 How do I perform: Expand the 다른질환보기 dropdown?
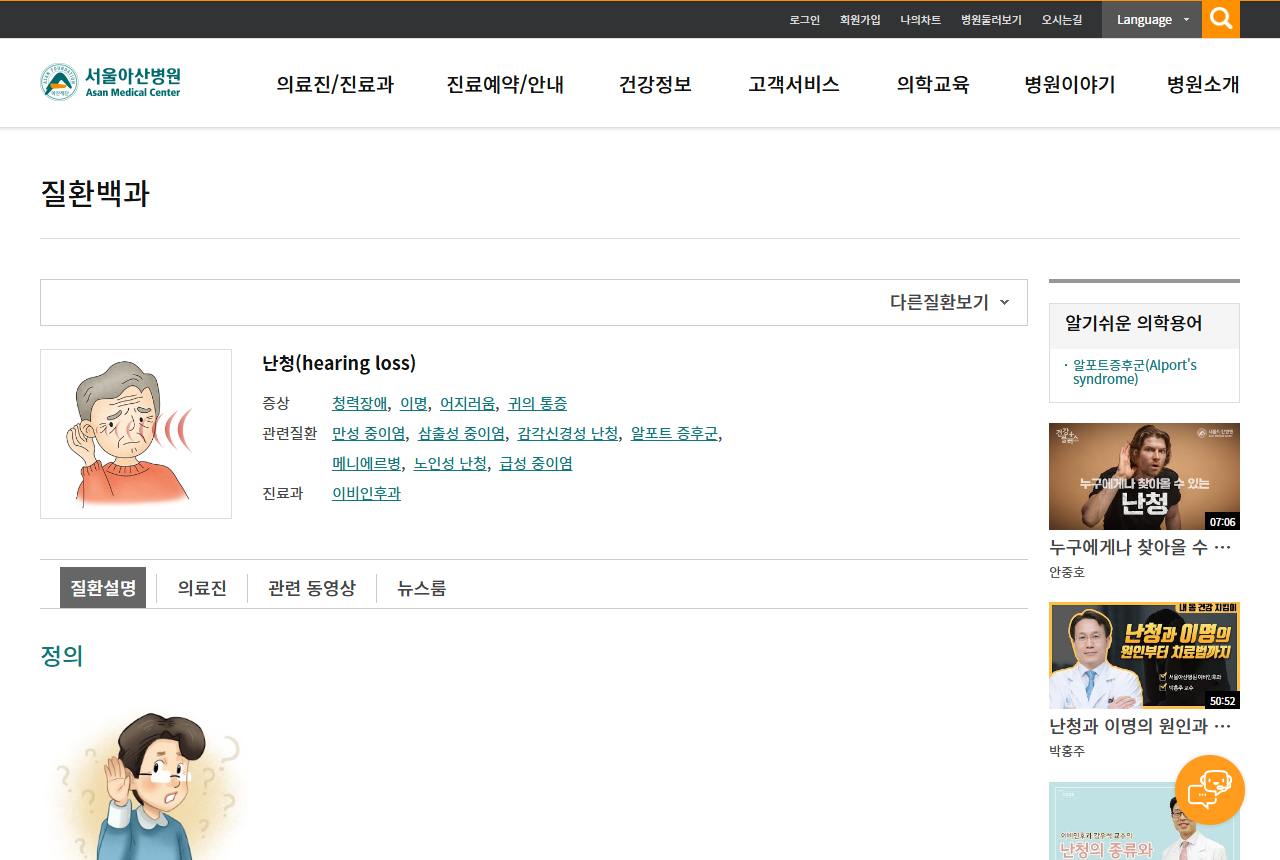click(x=949, y=302)
